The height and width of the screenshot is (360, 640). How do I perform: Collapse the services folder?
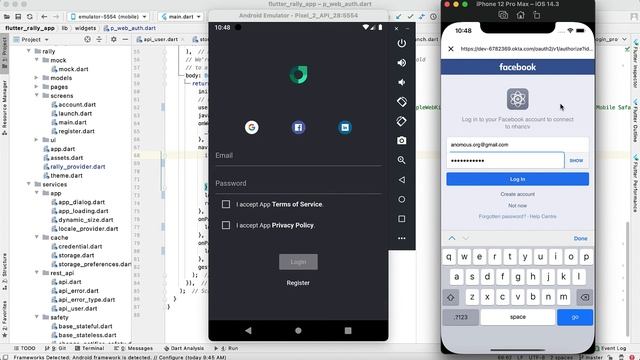pyautogui.click(x=29, y=184)
